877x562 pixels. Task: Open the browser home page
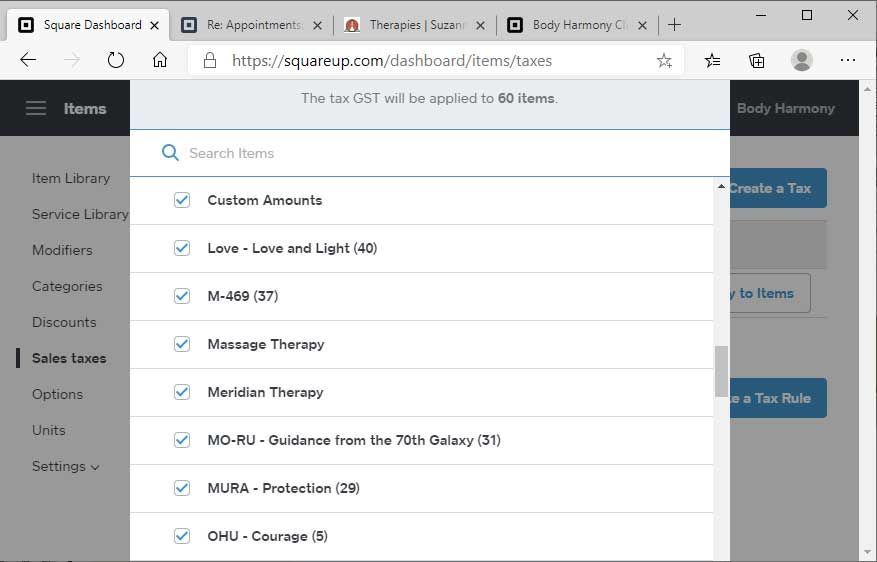point(160,60)
